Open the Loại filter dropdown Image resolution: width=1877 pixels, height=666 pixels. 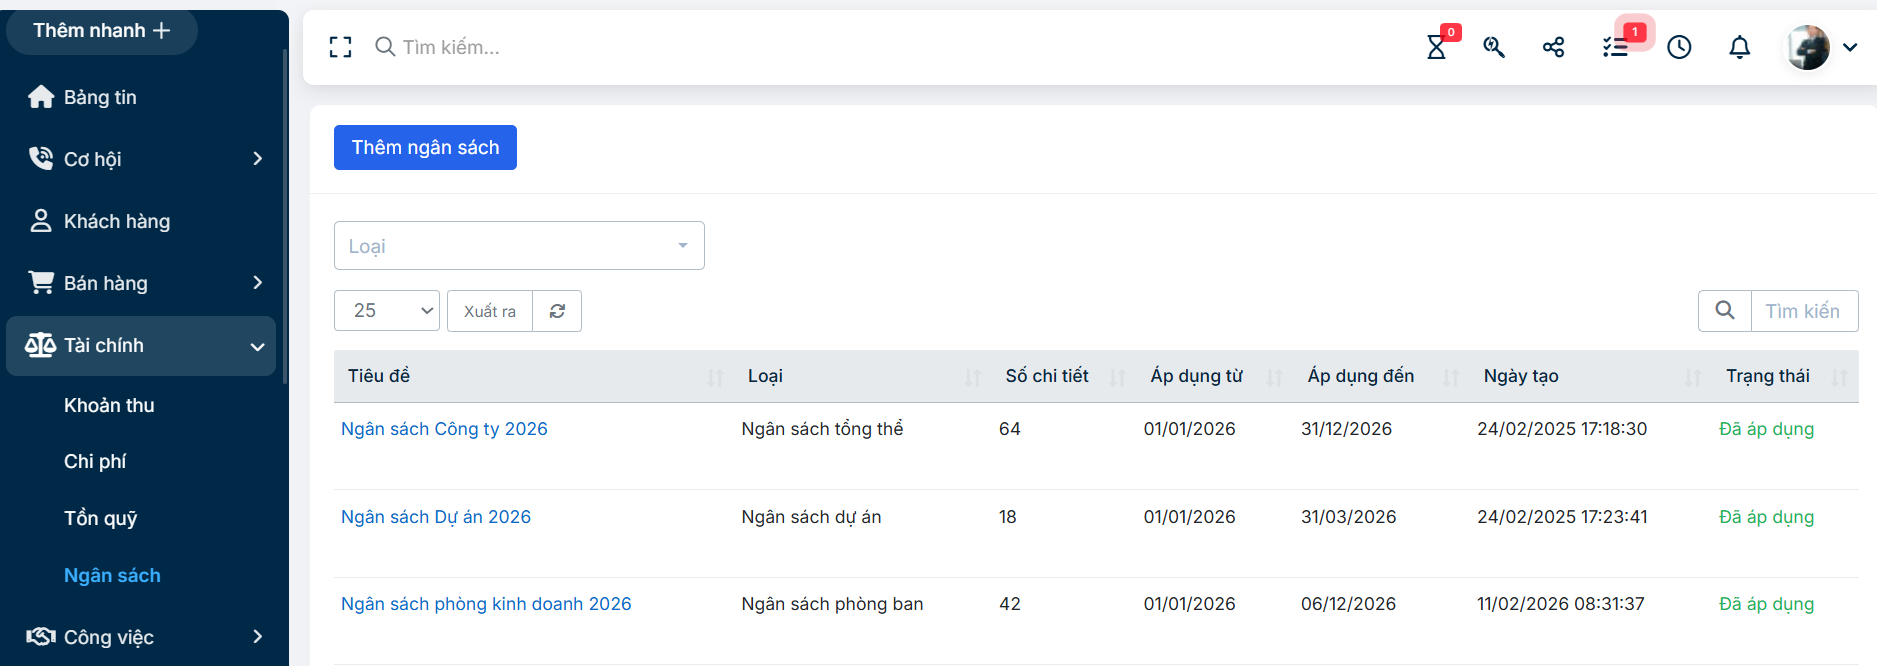click(519, 246)
